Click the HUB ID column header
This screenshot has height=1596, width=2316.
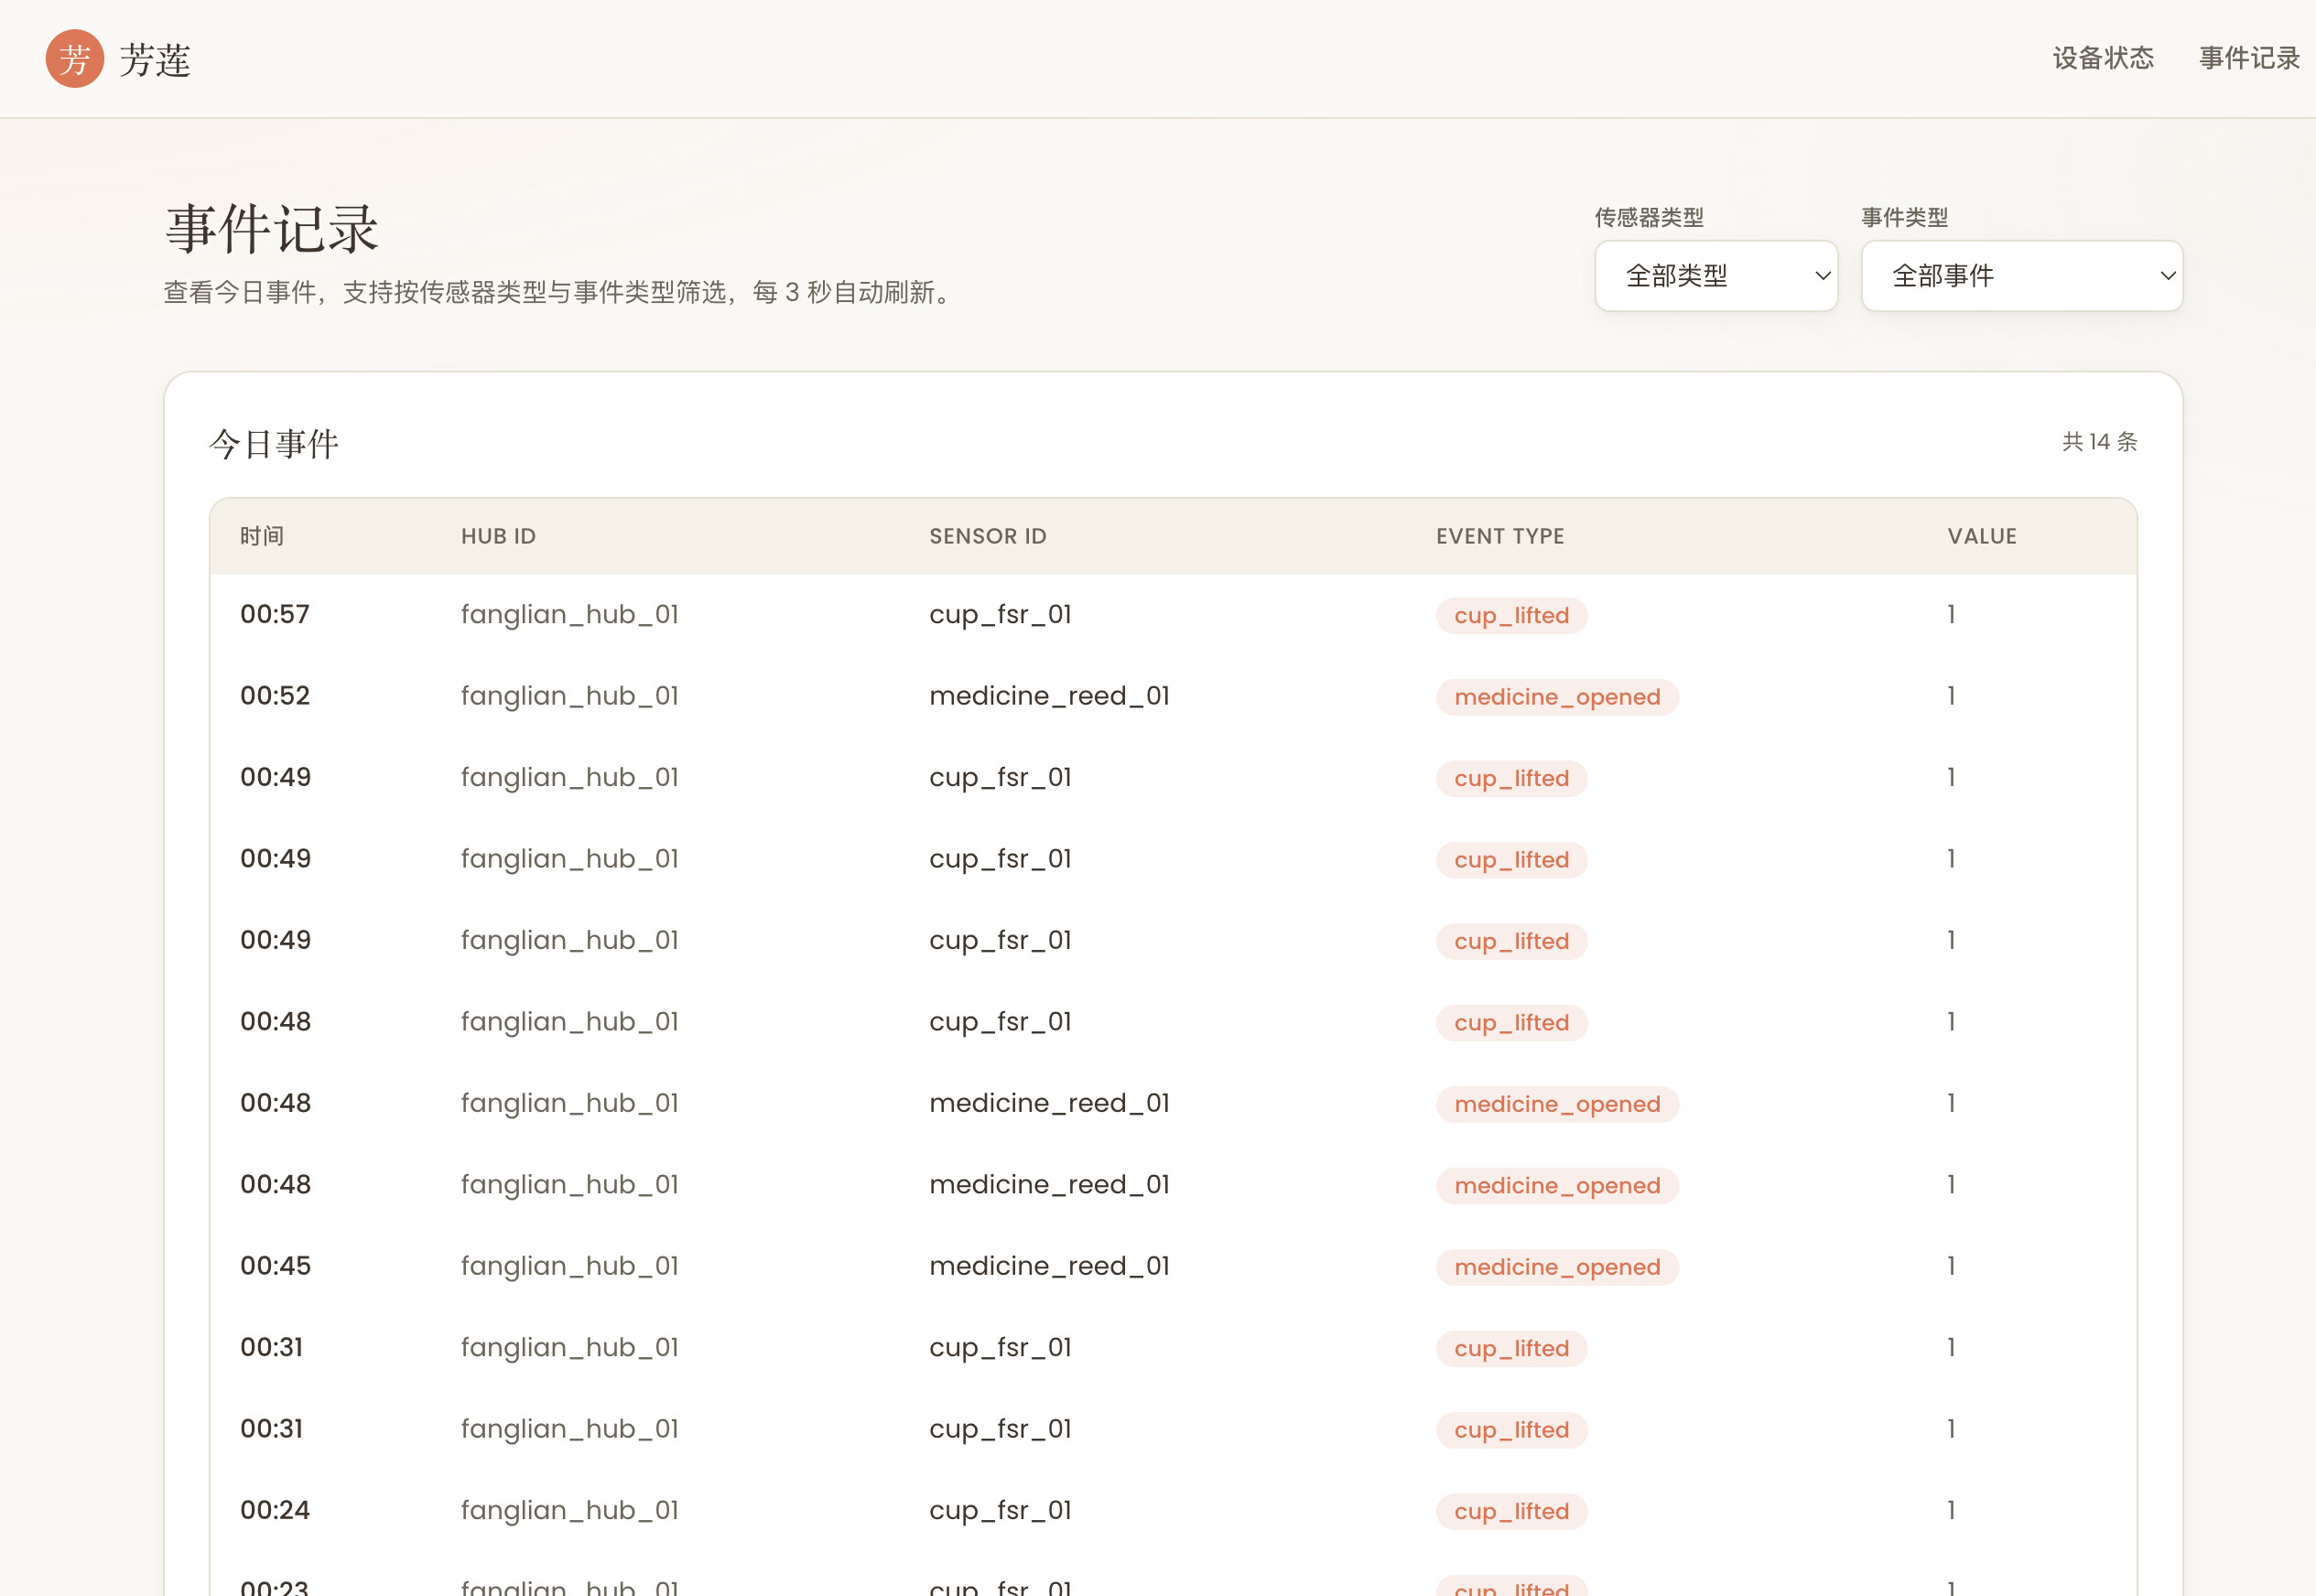point(498,536)
